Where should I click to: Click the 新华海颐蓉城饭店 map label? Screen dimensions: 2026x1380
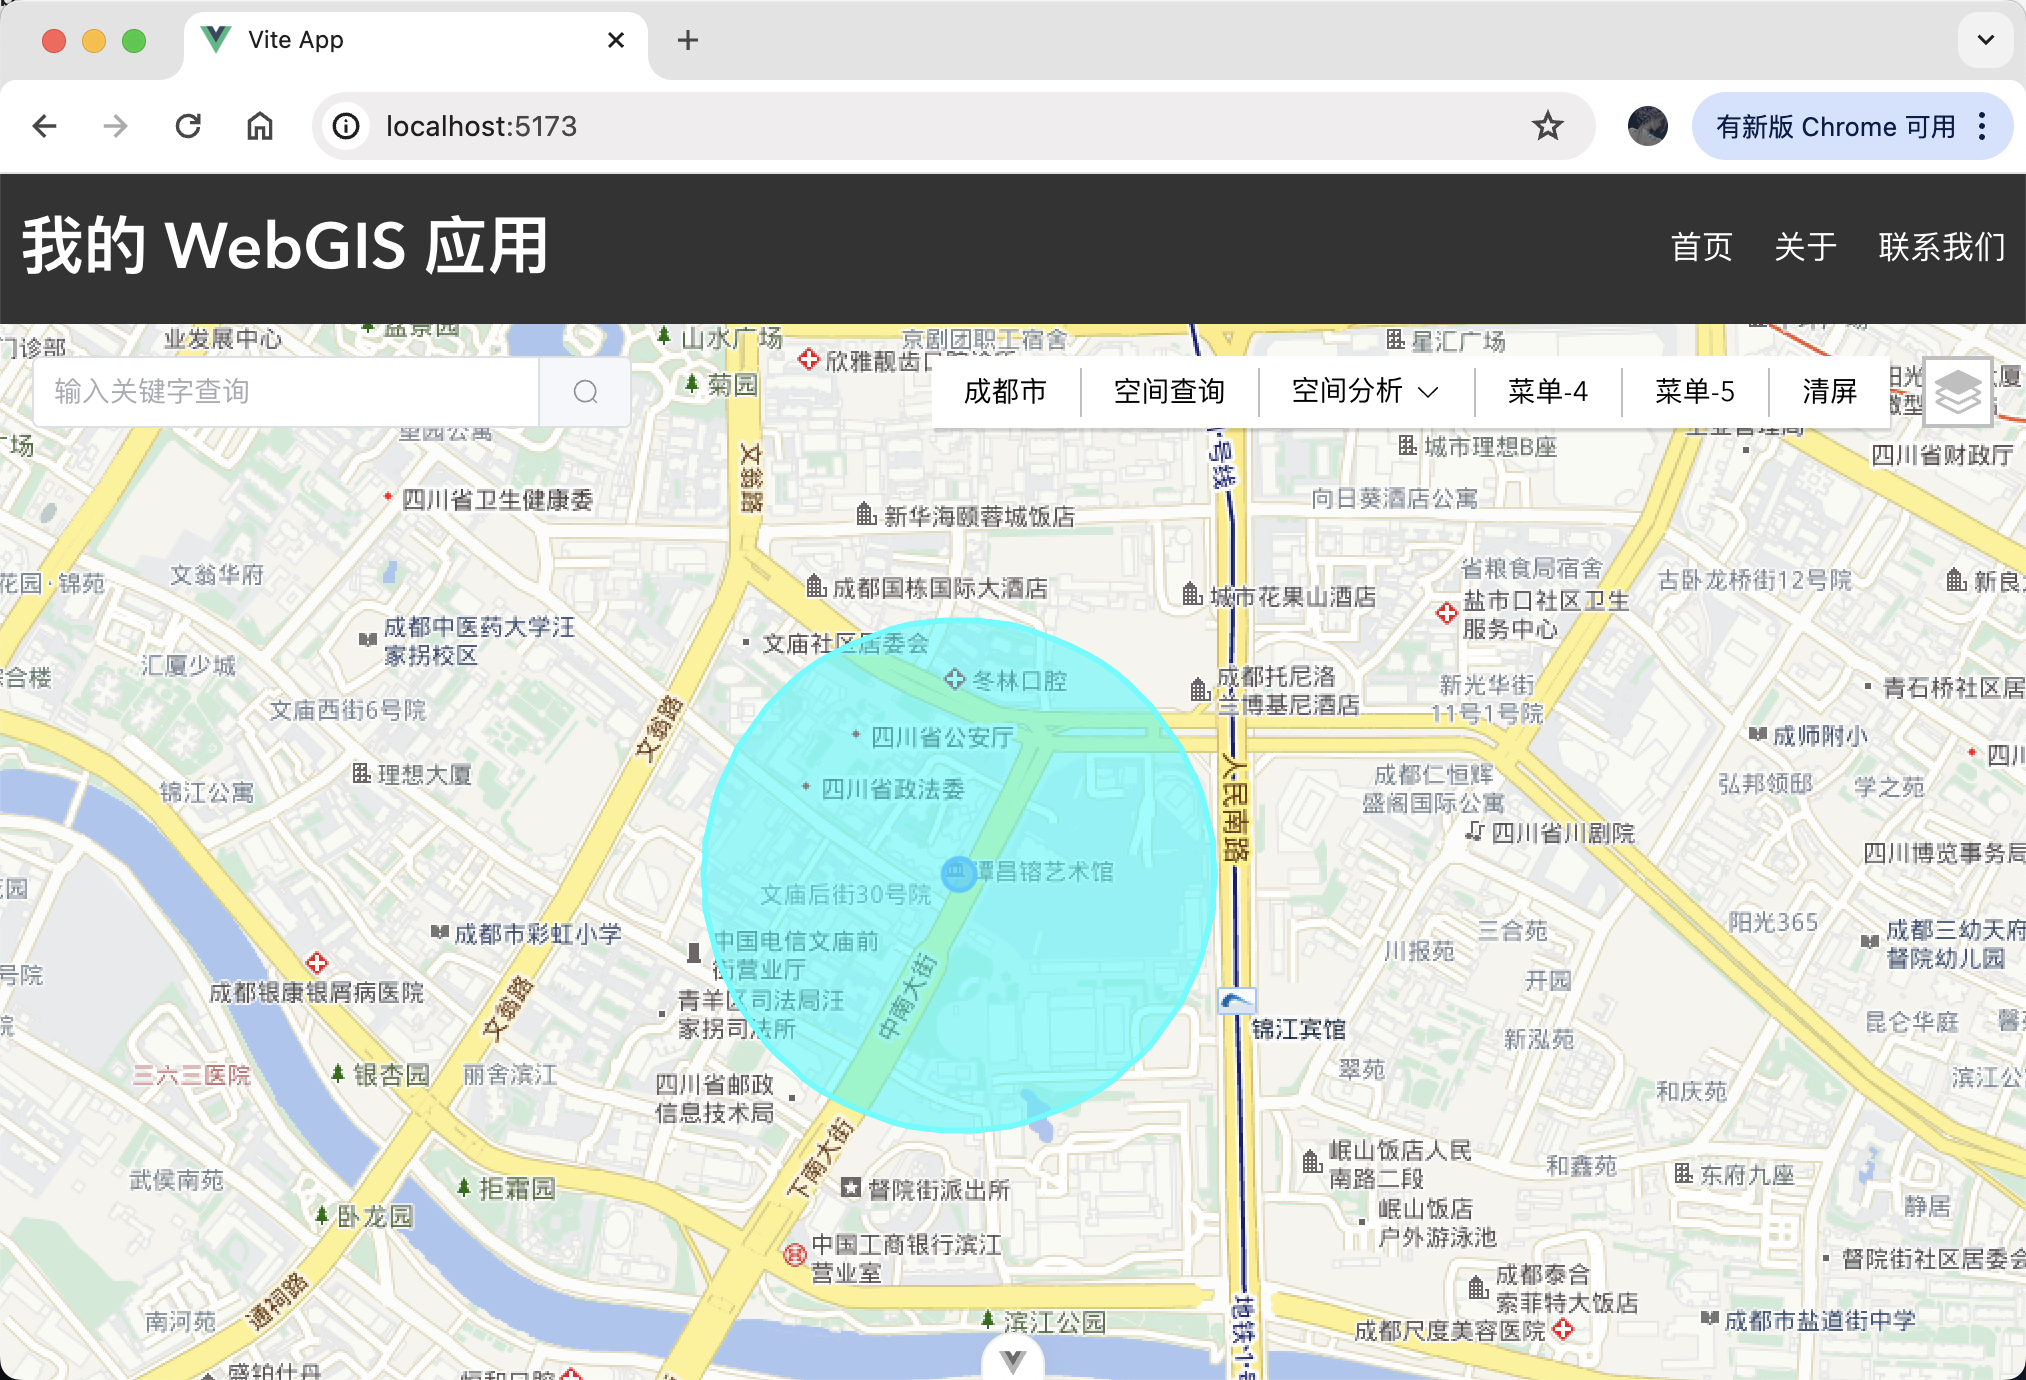pos(979,516)
